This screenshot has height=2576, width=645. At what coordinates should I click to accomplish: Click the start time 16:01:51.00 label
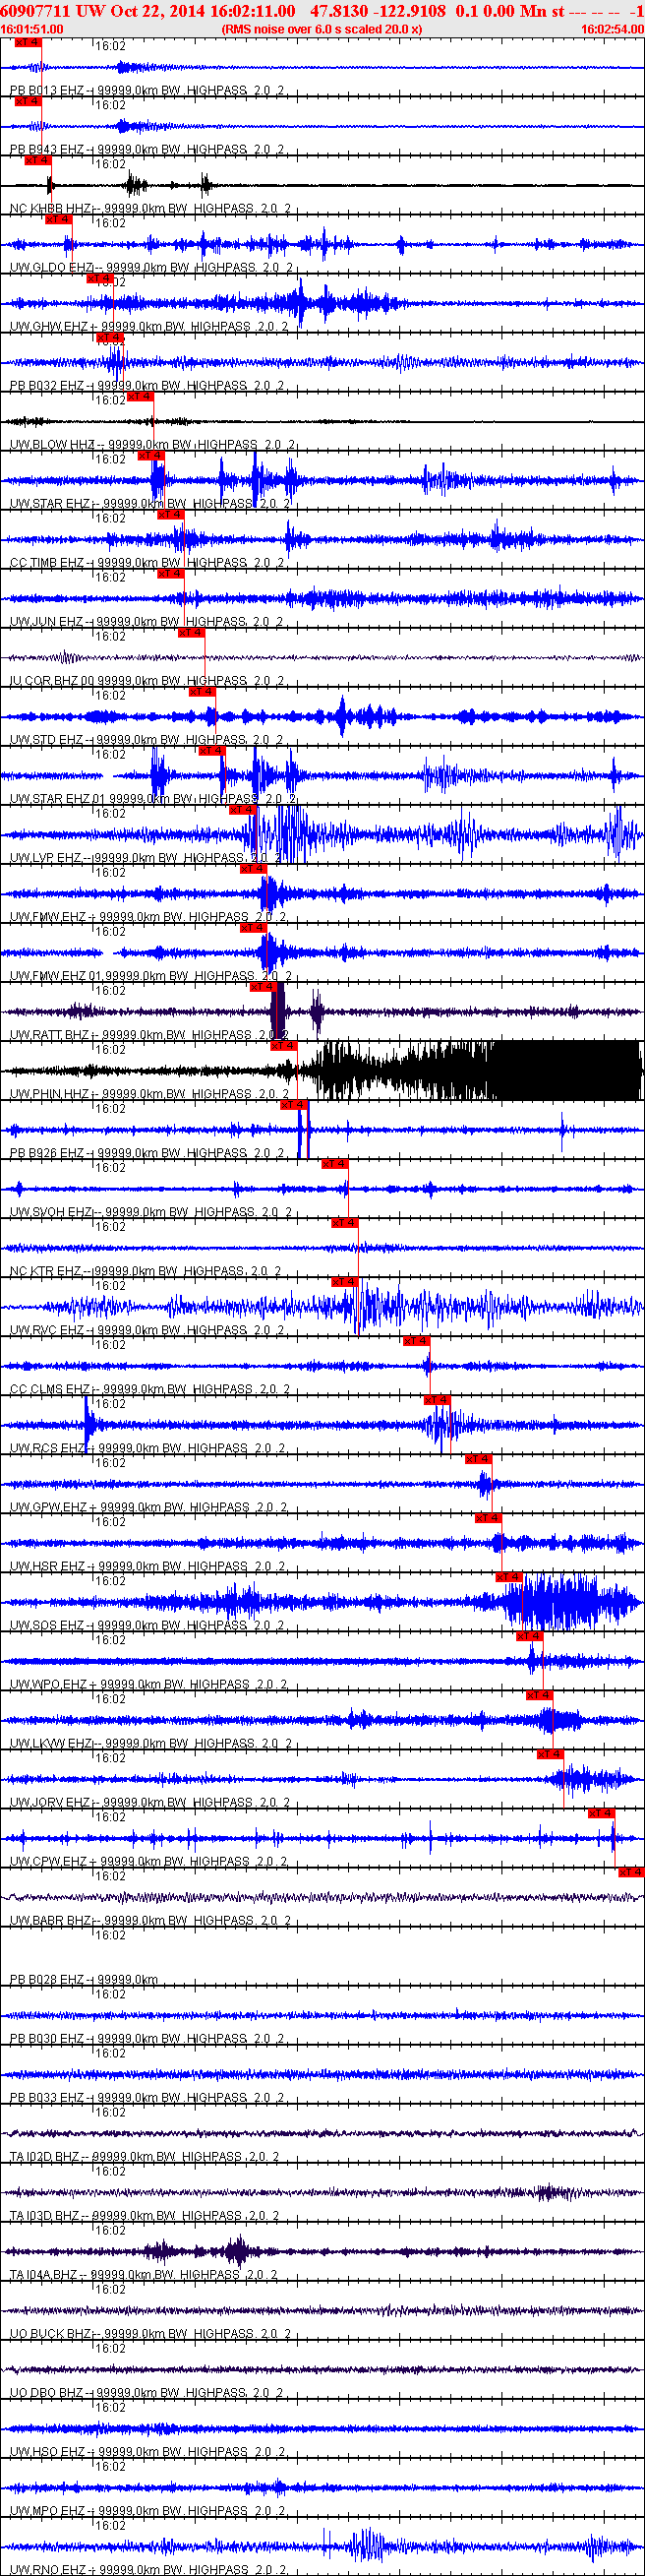point(32,29)
